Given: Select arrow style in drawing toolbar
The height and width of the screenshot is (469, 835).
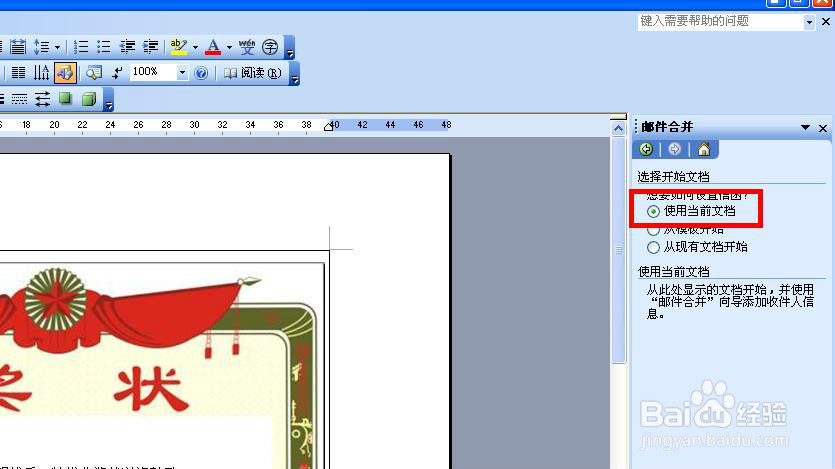Looking at the screenshot, I should 42,98.
